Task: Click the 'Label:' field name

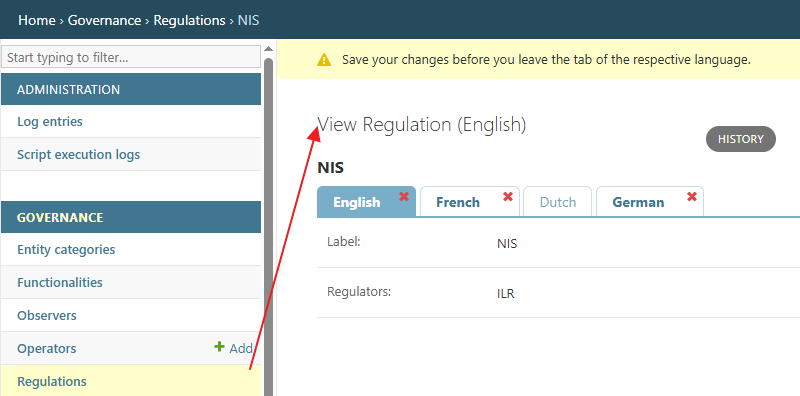Action: 343,241
